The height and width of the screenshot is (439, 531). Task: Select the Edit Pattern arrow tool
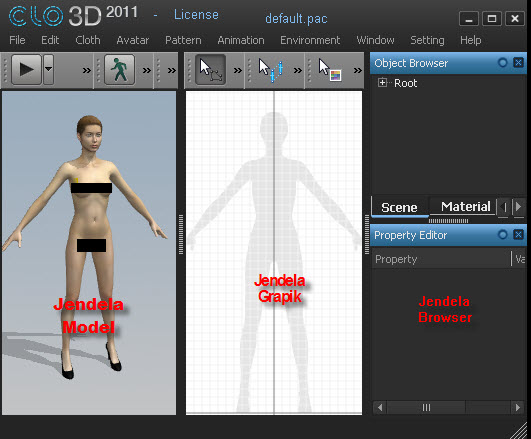[211, 70]
